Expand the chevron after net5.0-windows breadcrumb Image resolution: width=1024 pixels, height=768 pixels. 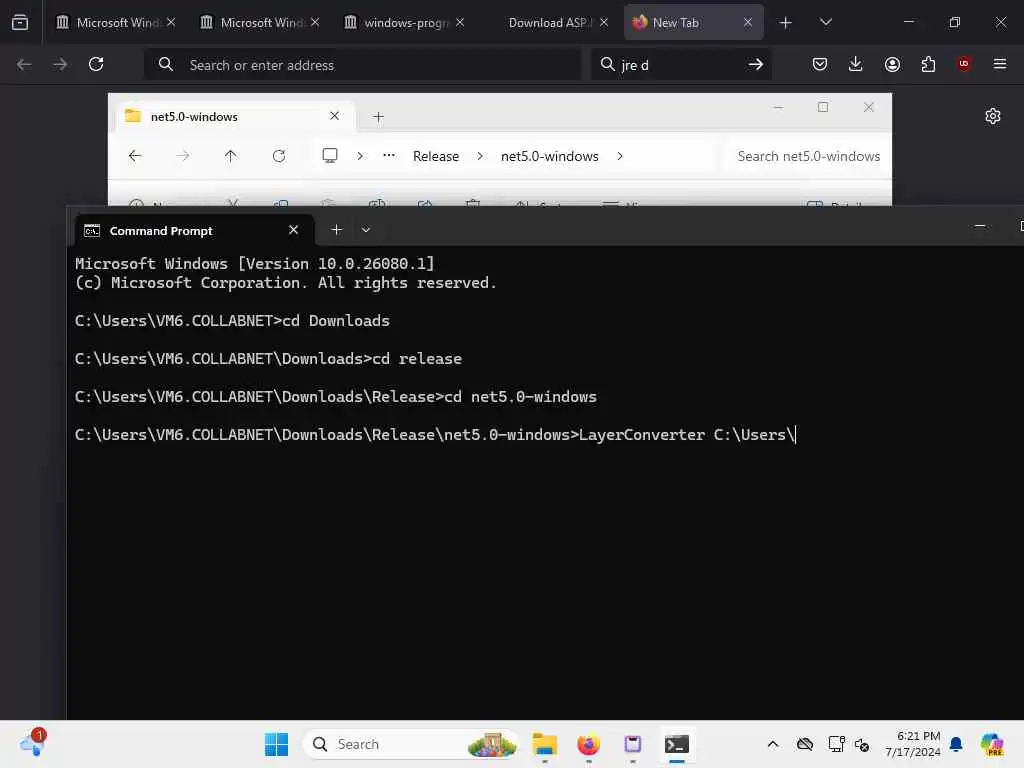pos(620,156)
